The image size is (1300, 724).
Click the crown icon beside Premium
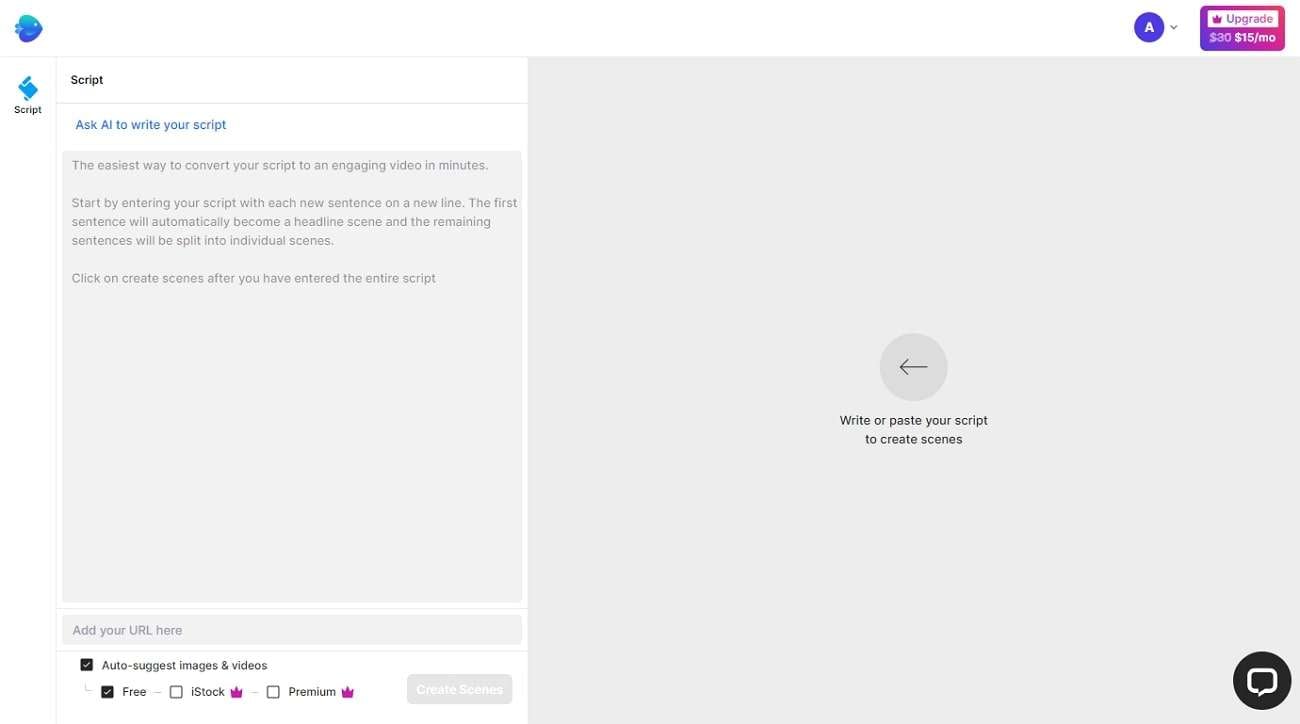348,692
